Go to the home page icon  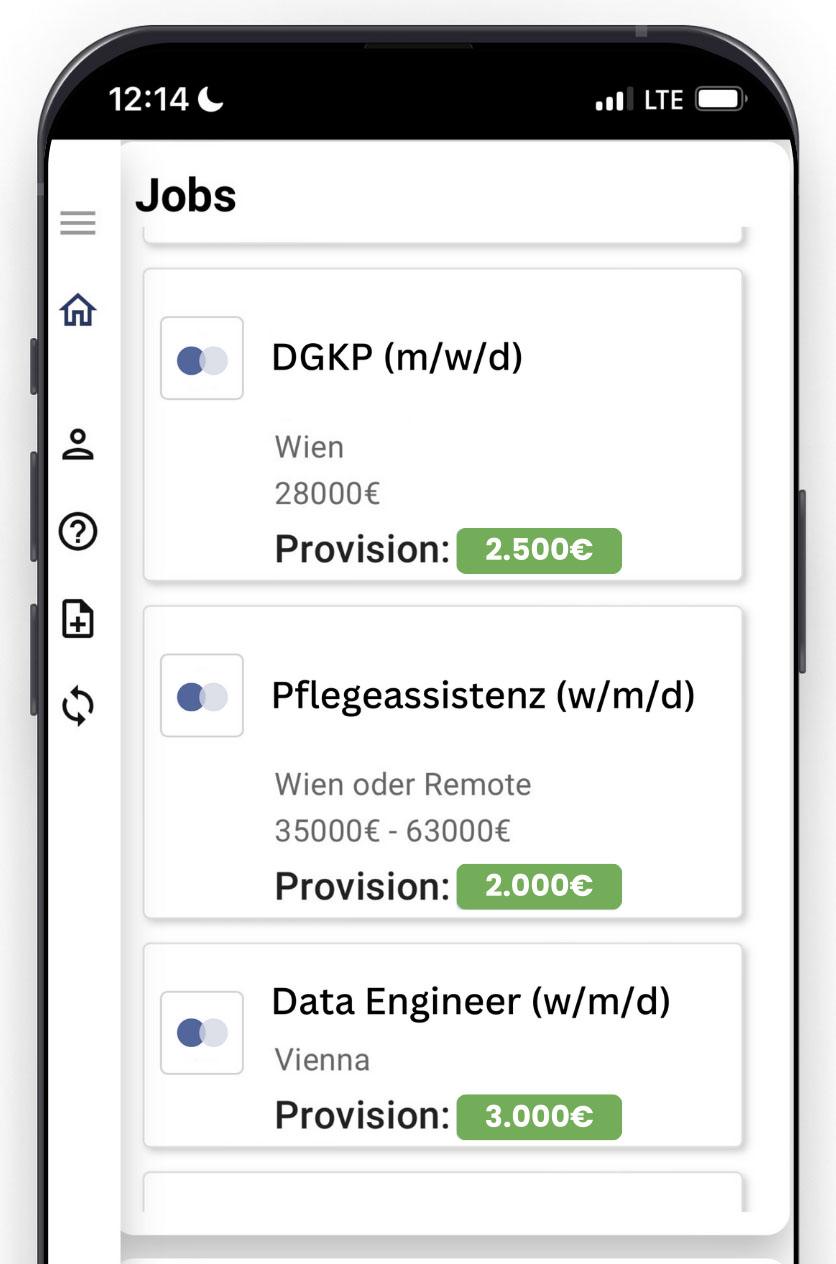[x=78, y=311]
